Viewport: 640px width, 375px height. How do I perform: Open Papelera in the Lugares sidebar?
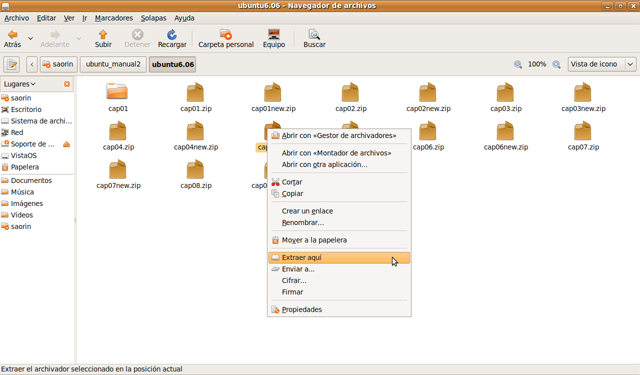pyautogui.click(x=24, y=167)
